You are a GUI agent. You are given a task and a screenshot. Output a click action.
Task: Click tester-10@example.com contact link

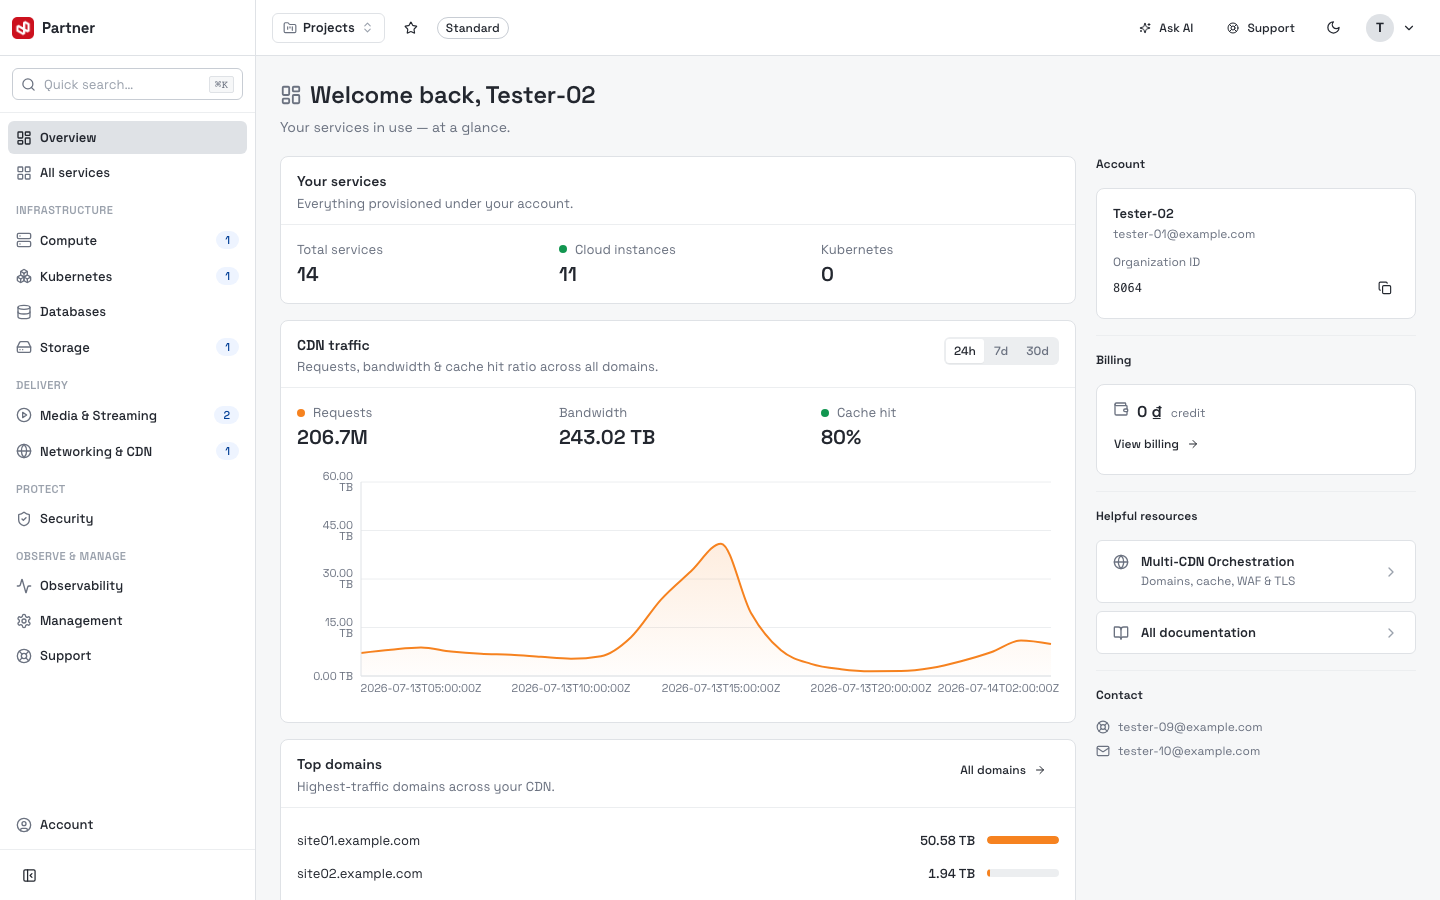[x=1189, y=751]
